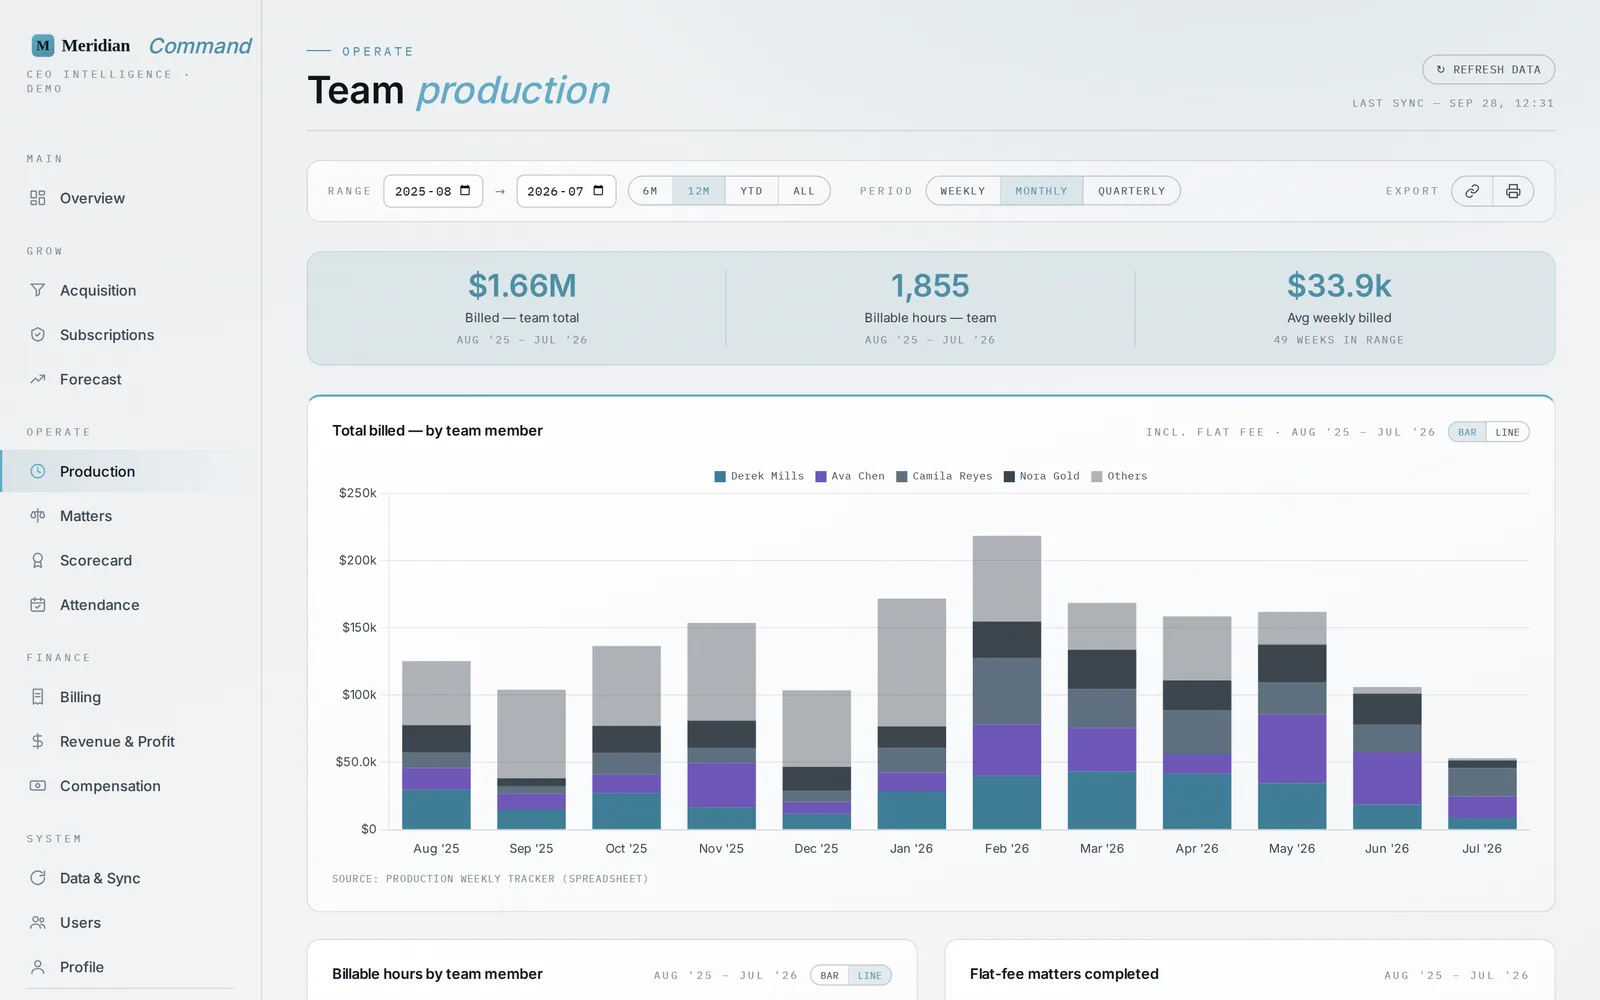Click the Subscriptions shield icon

pyautogui.click(x=38, y=335)
